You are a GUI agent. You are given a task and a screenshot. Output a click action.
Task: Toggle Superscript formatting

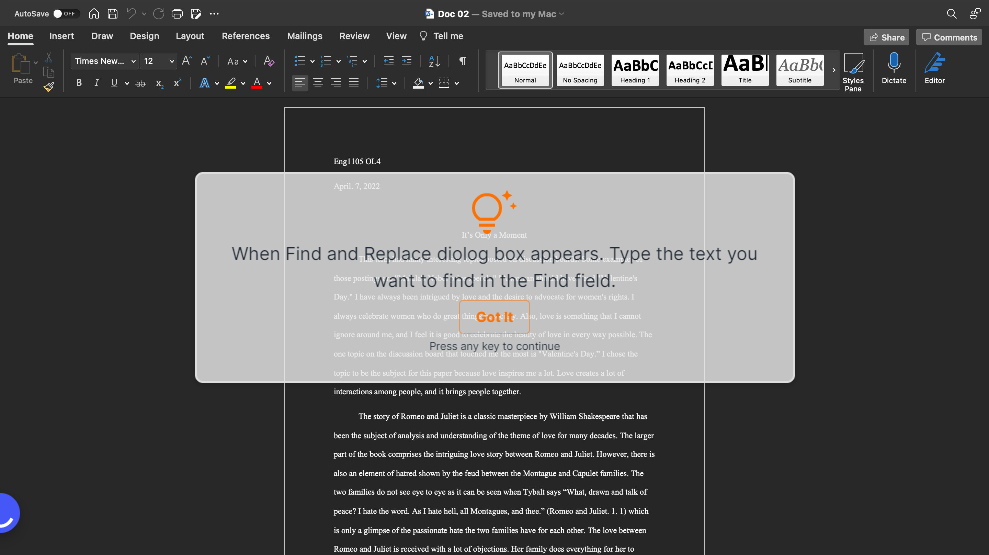pos(177,83)
